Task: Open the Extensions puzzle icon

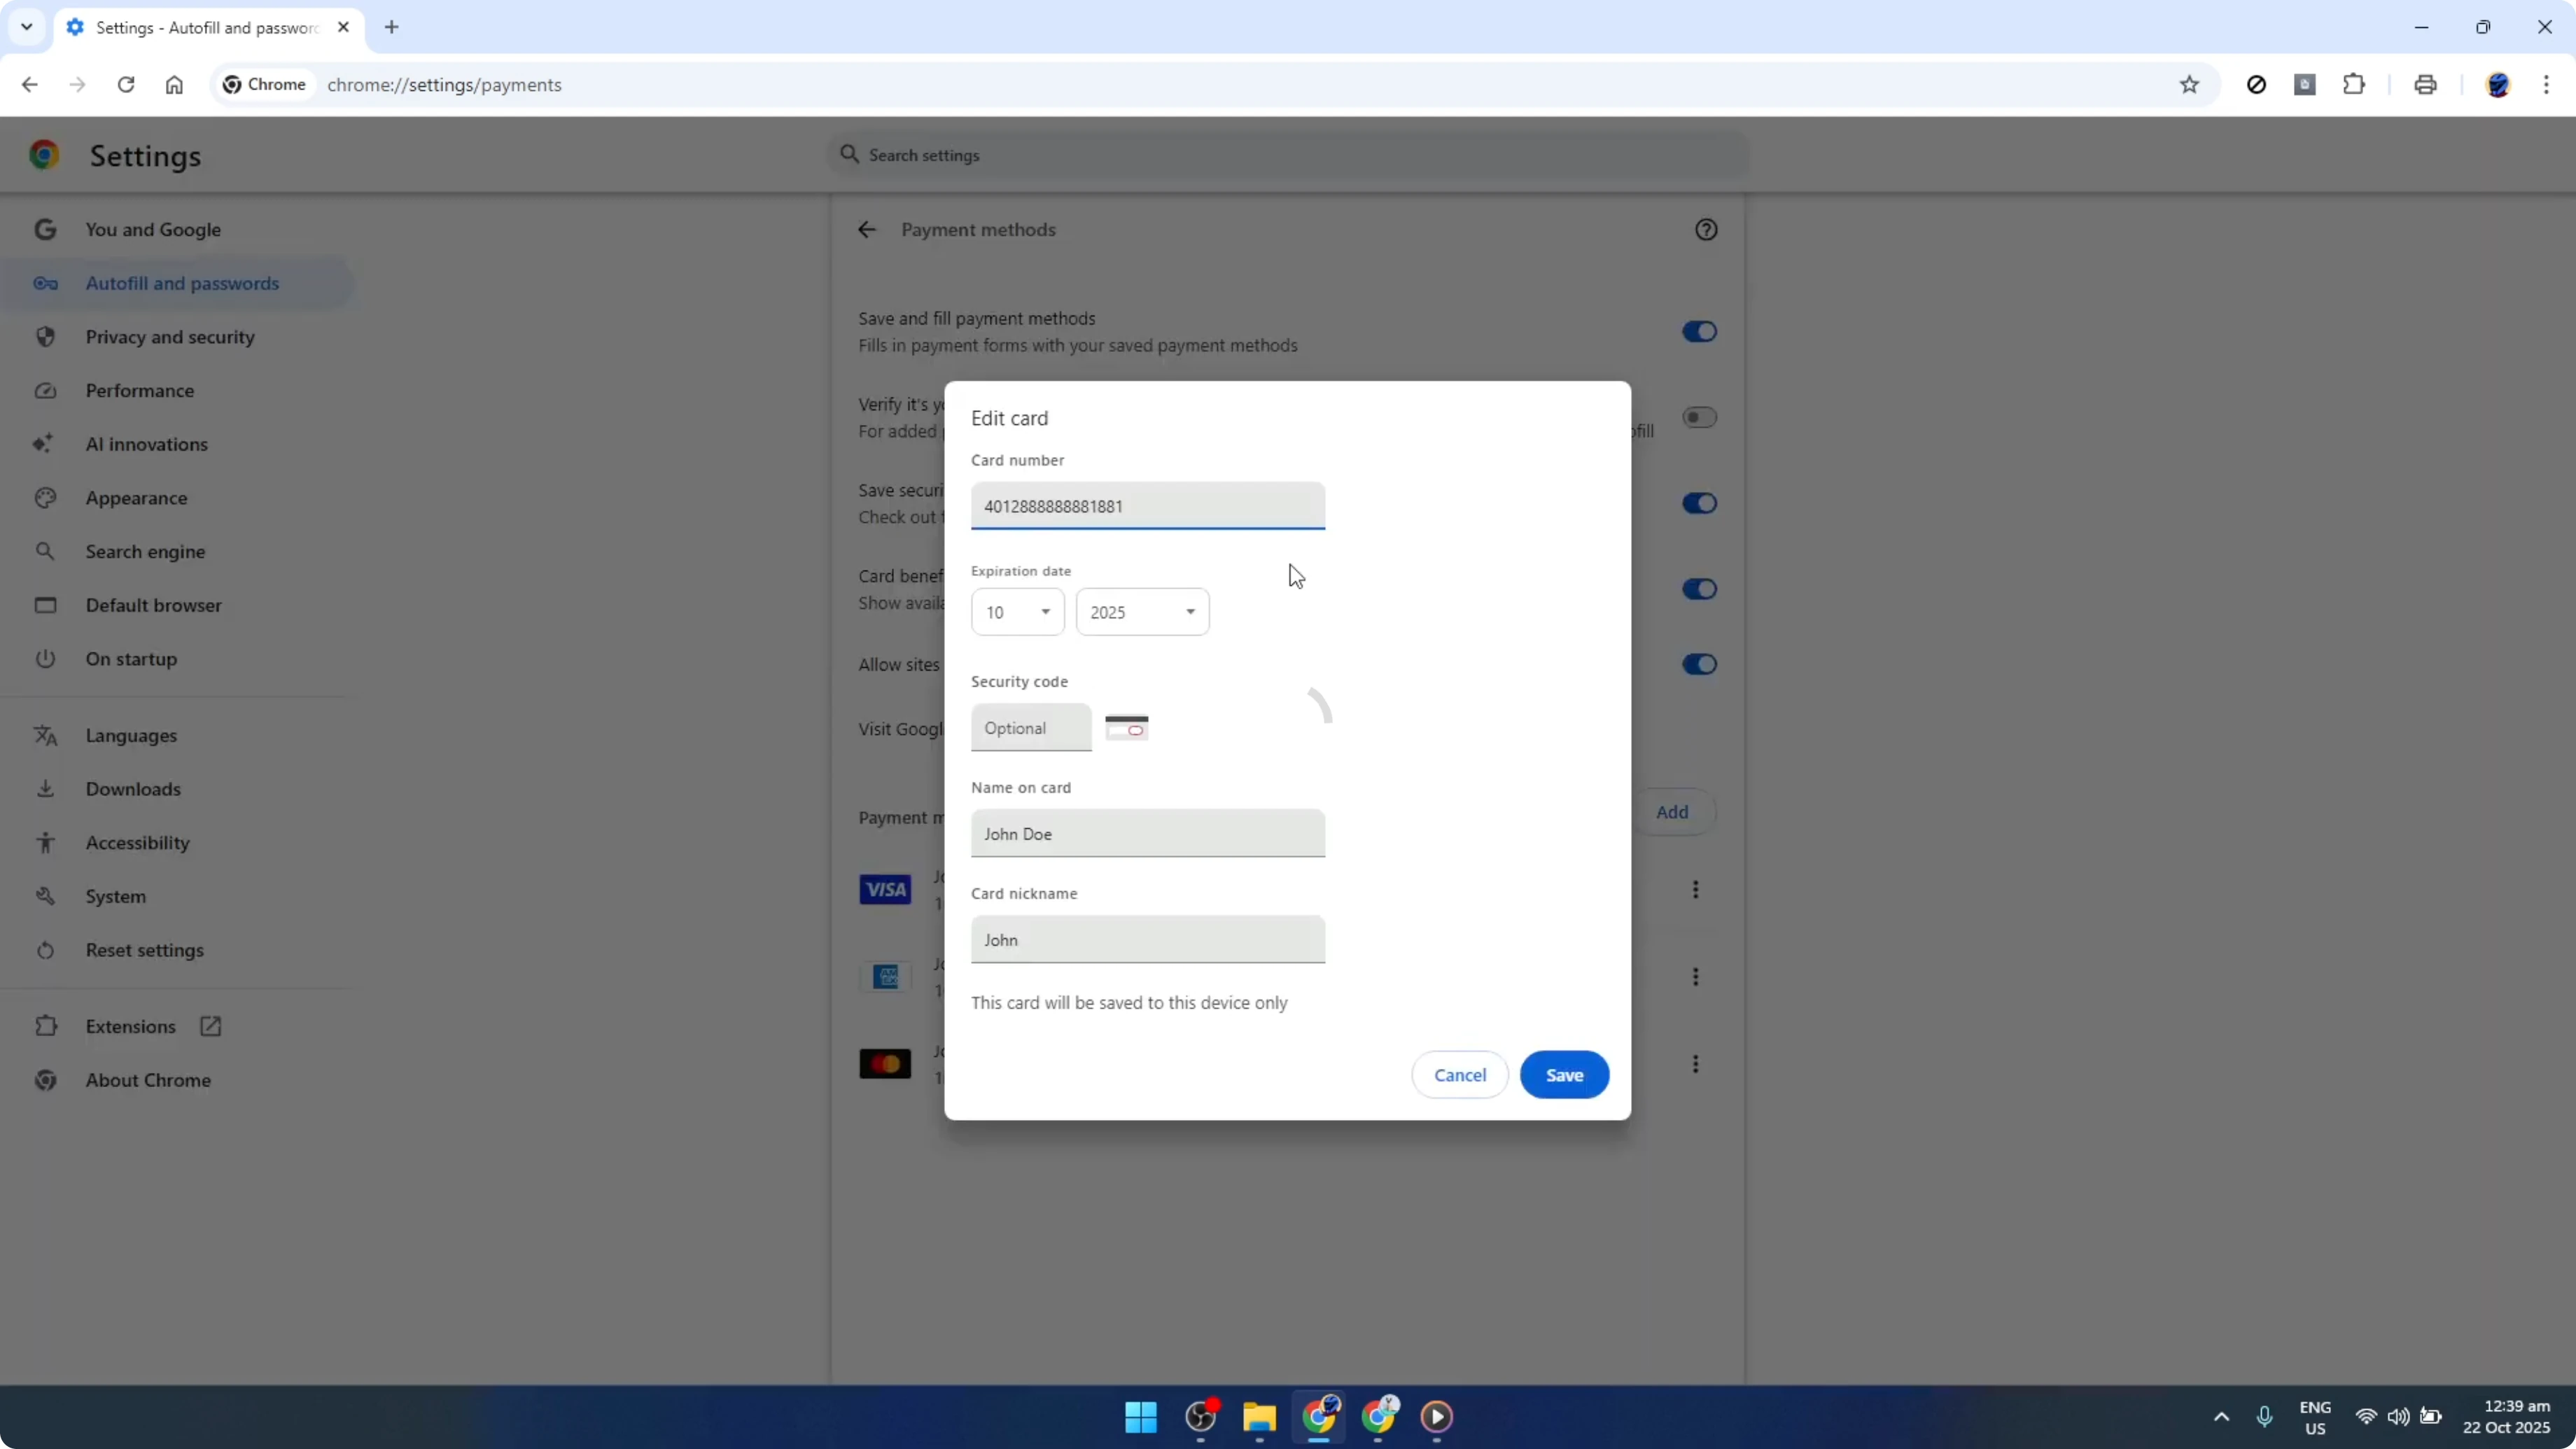Action: pyautogui.click(x=2355, y=84)
